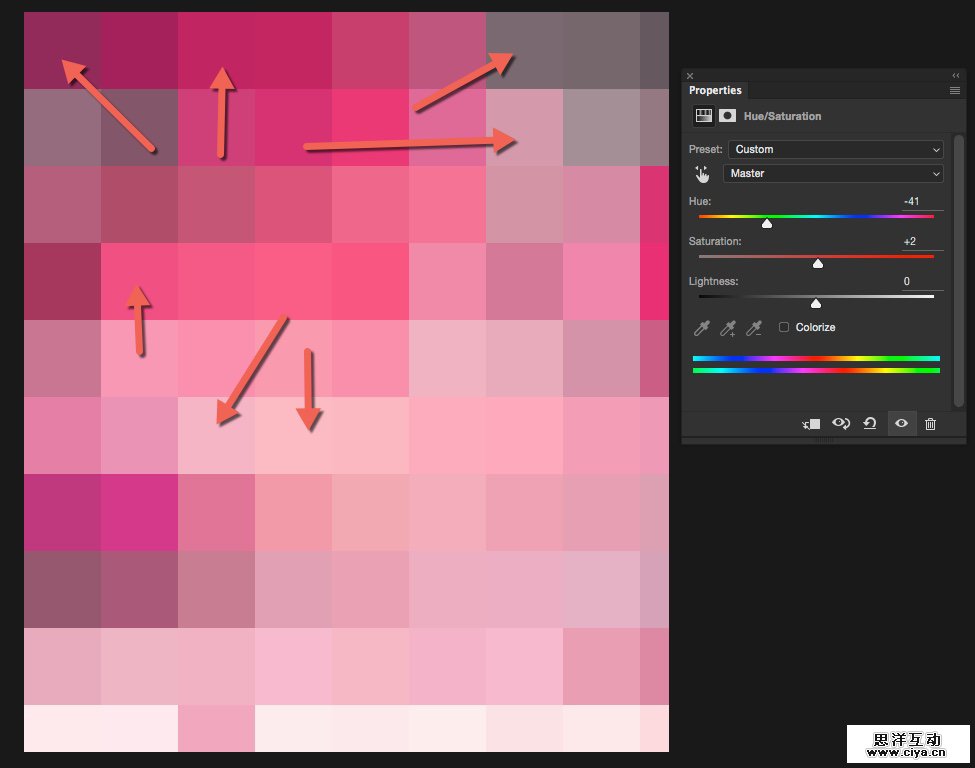Toggle adjustment layer visibility eye
Image resolution: width=975 pixels, height=768 pixels.
click(x=901, y=424)
